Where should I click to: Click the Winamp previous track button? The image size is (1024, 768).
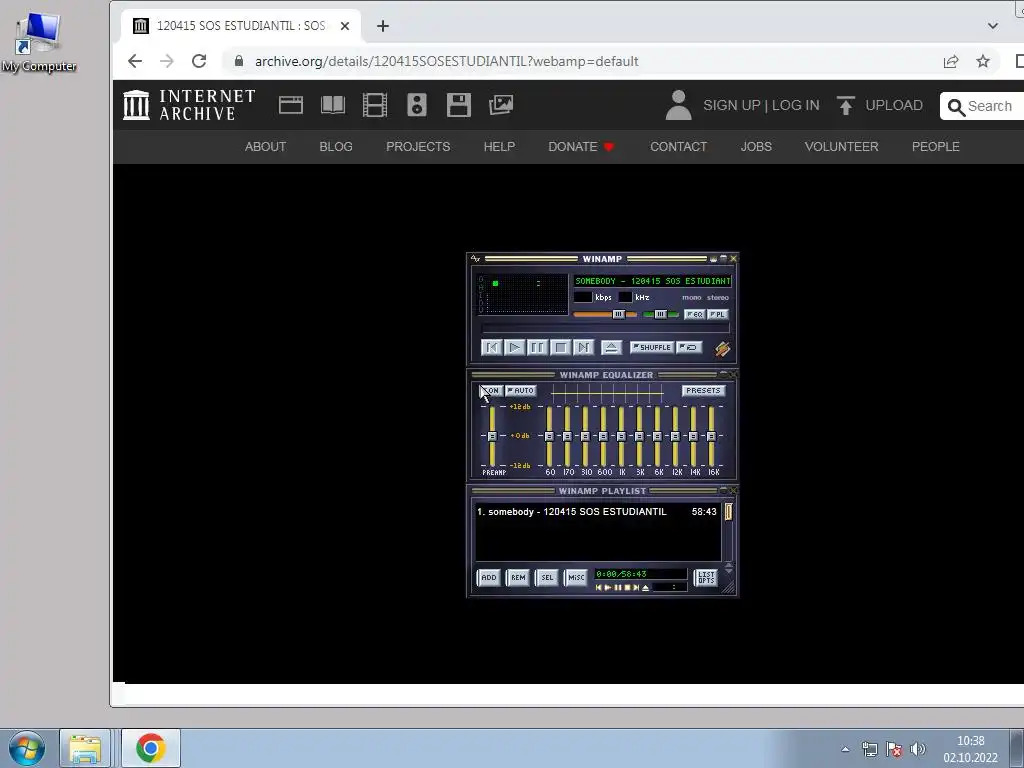(492, 347)
